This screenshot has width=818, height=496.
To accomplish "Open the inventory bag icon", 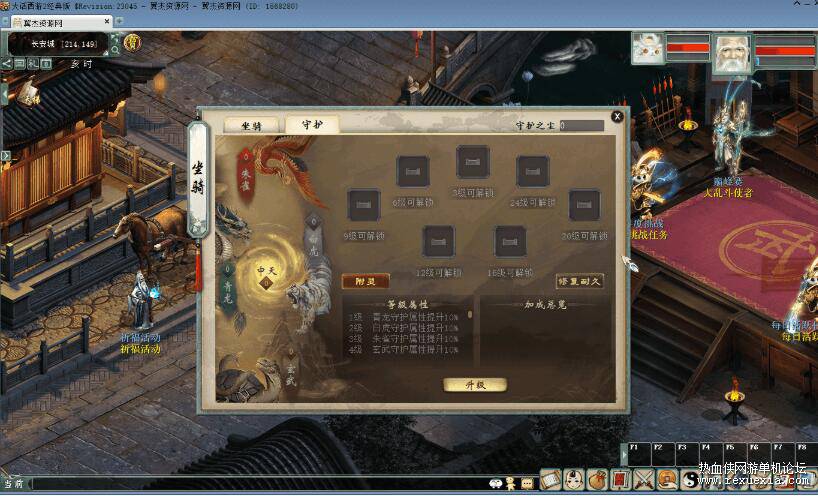I will [597, 479].
